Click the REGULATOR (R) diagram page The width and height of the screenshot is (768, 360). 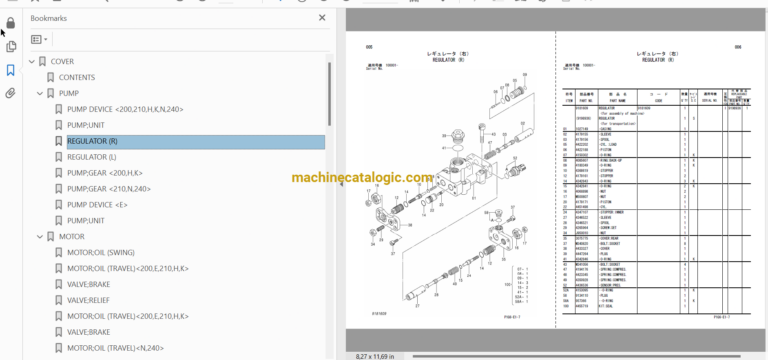point(451,180)
